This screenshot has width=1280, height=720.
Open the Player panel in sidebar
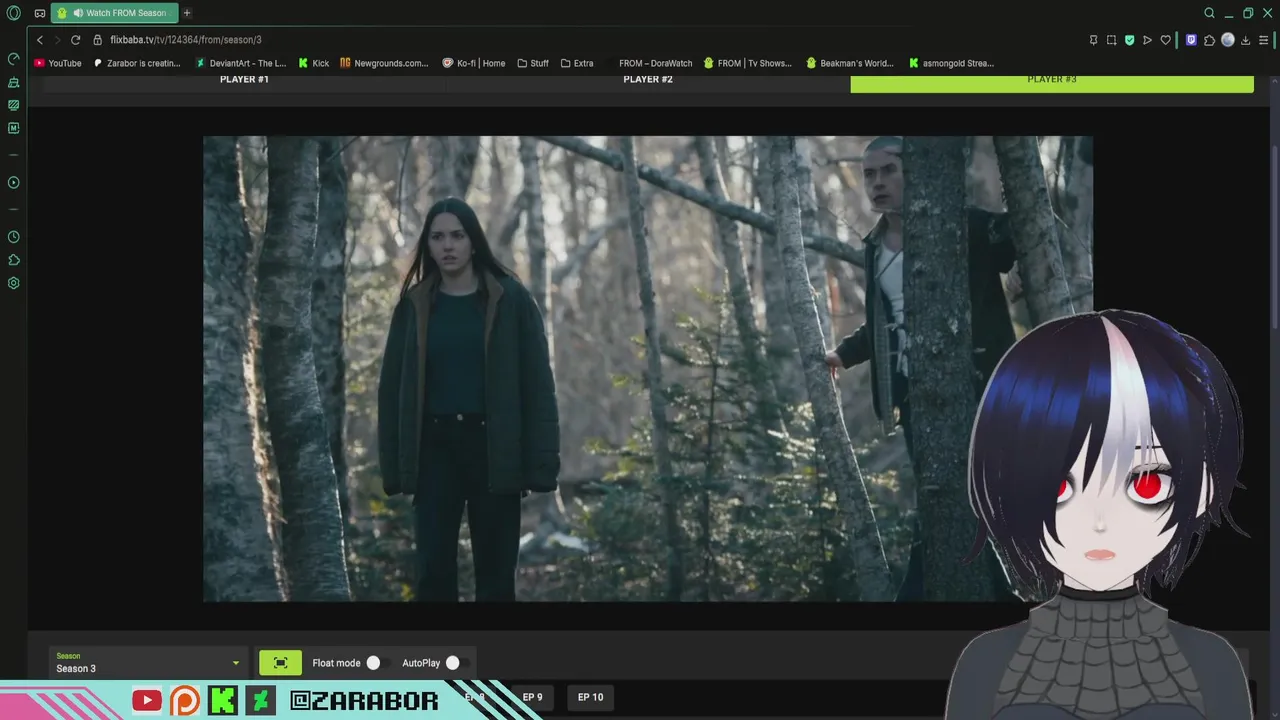[14, 183]
